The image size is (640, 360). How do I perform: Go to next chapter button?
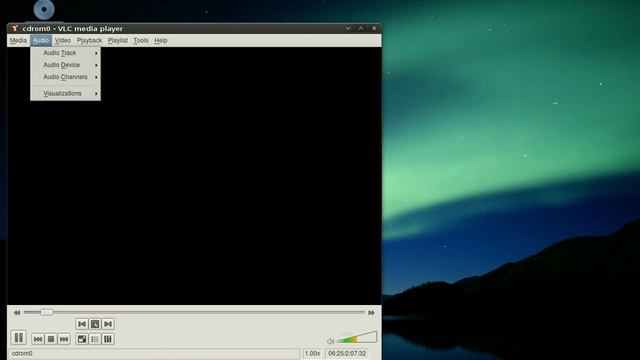108,324
